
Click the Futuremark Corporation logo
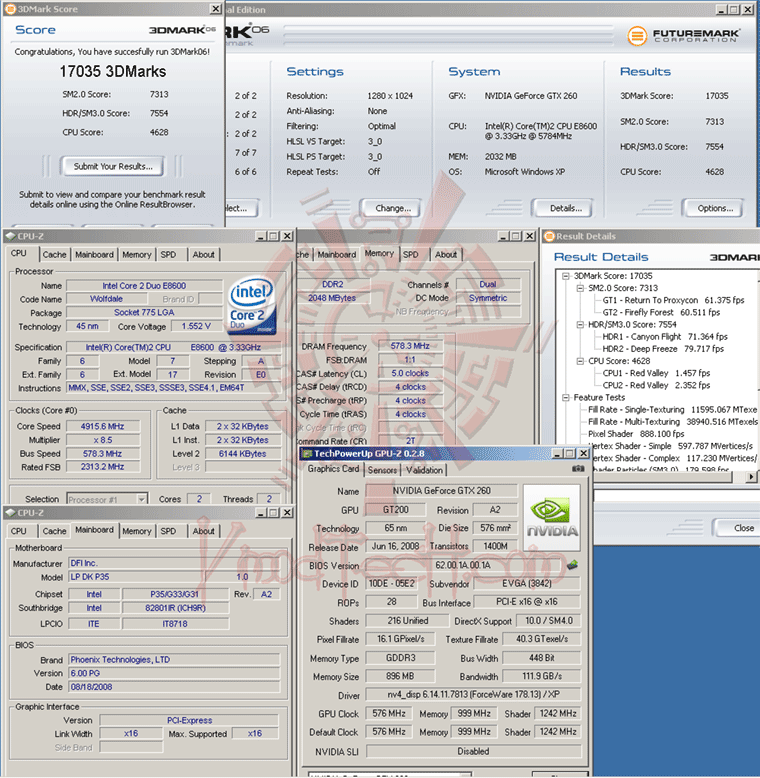pyautogui.click(x=684, y=35)
